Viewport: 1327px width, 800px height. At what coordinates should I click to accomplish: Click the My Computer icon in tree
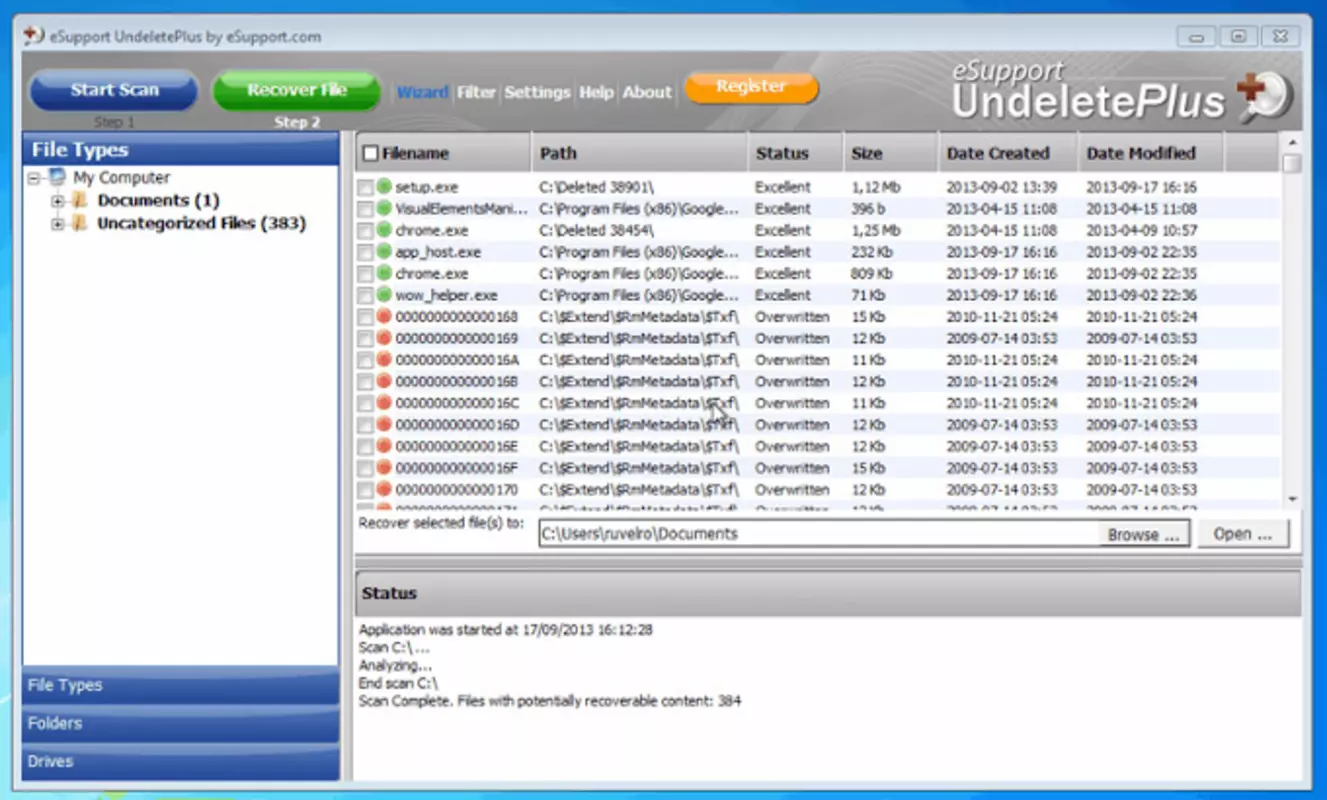coord(57,178)
